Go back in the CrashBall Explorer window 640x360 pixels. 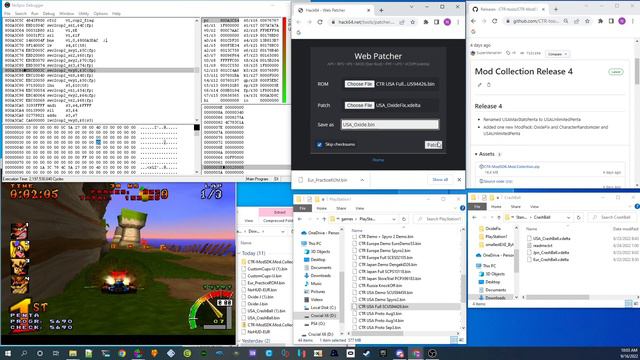click(474, 218)
